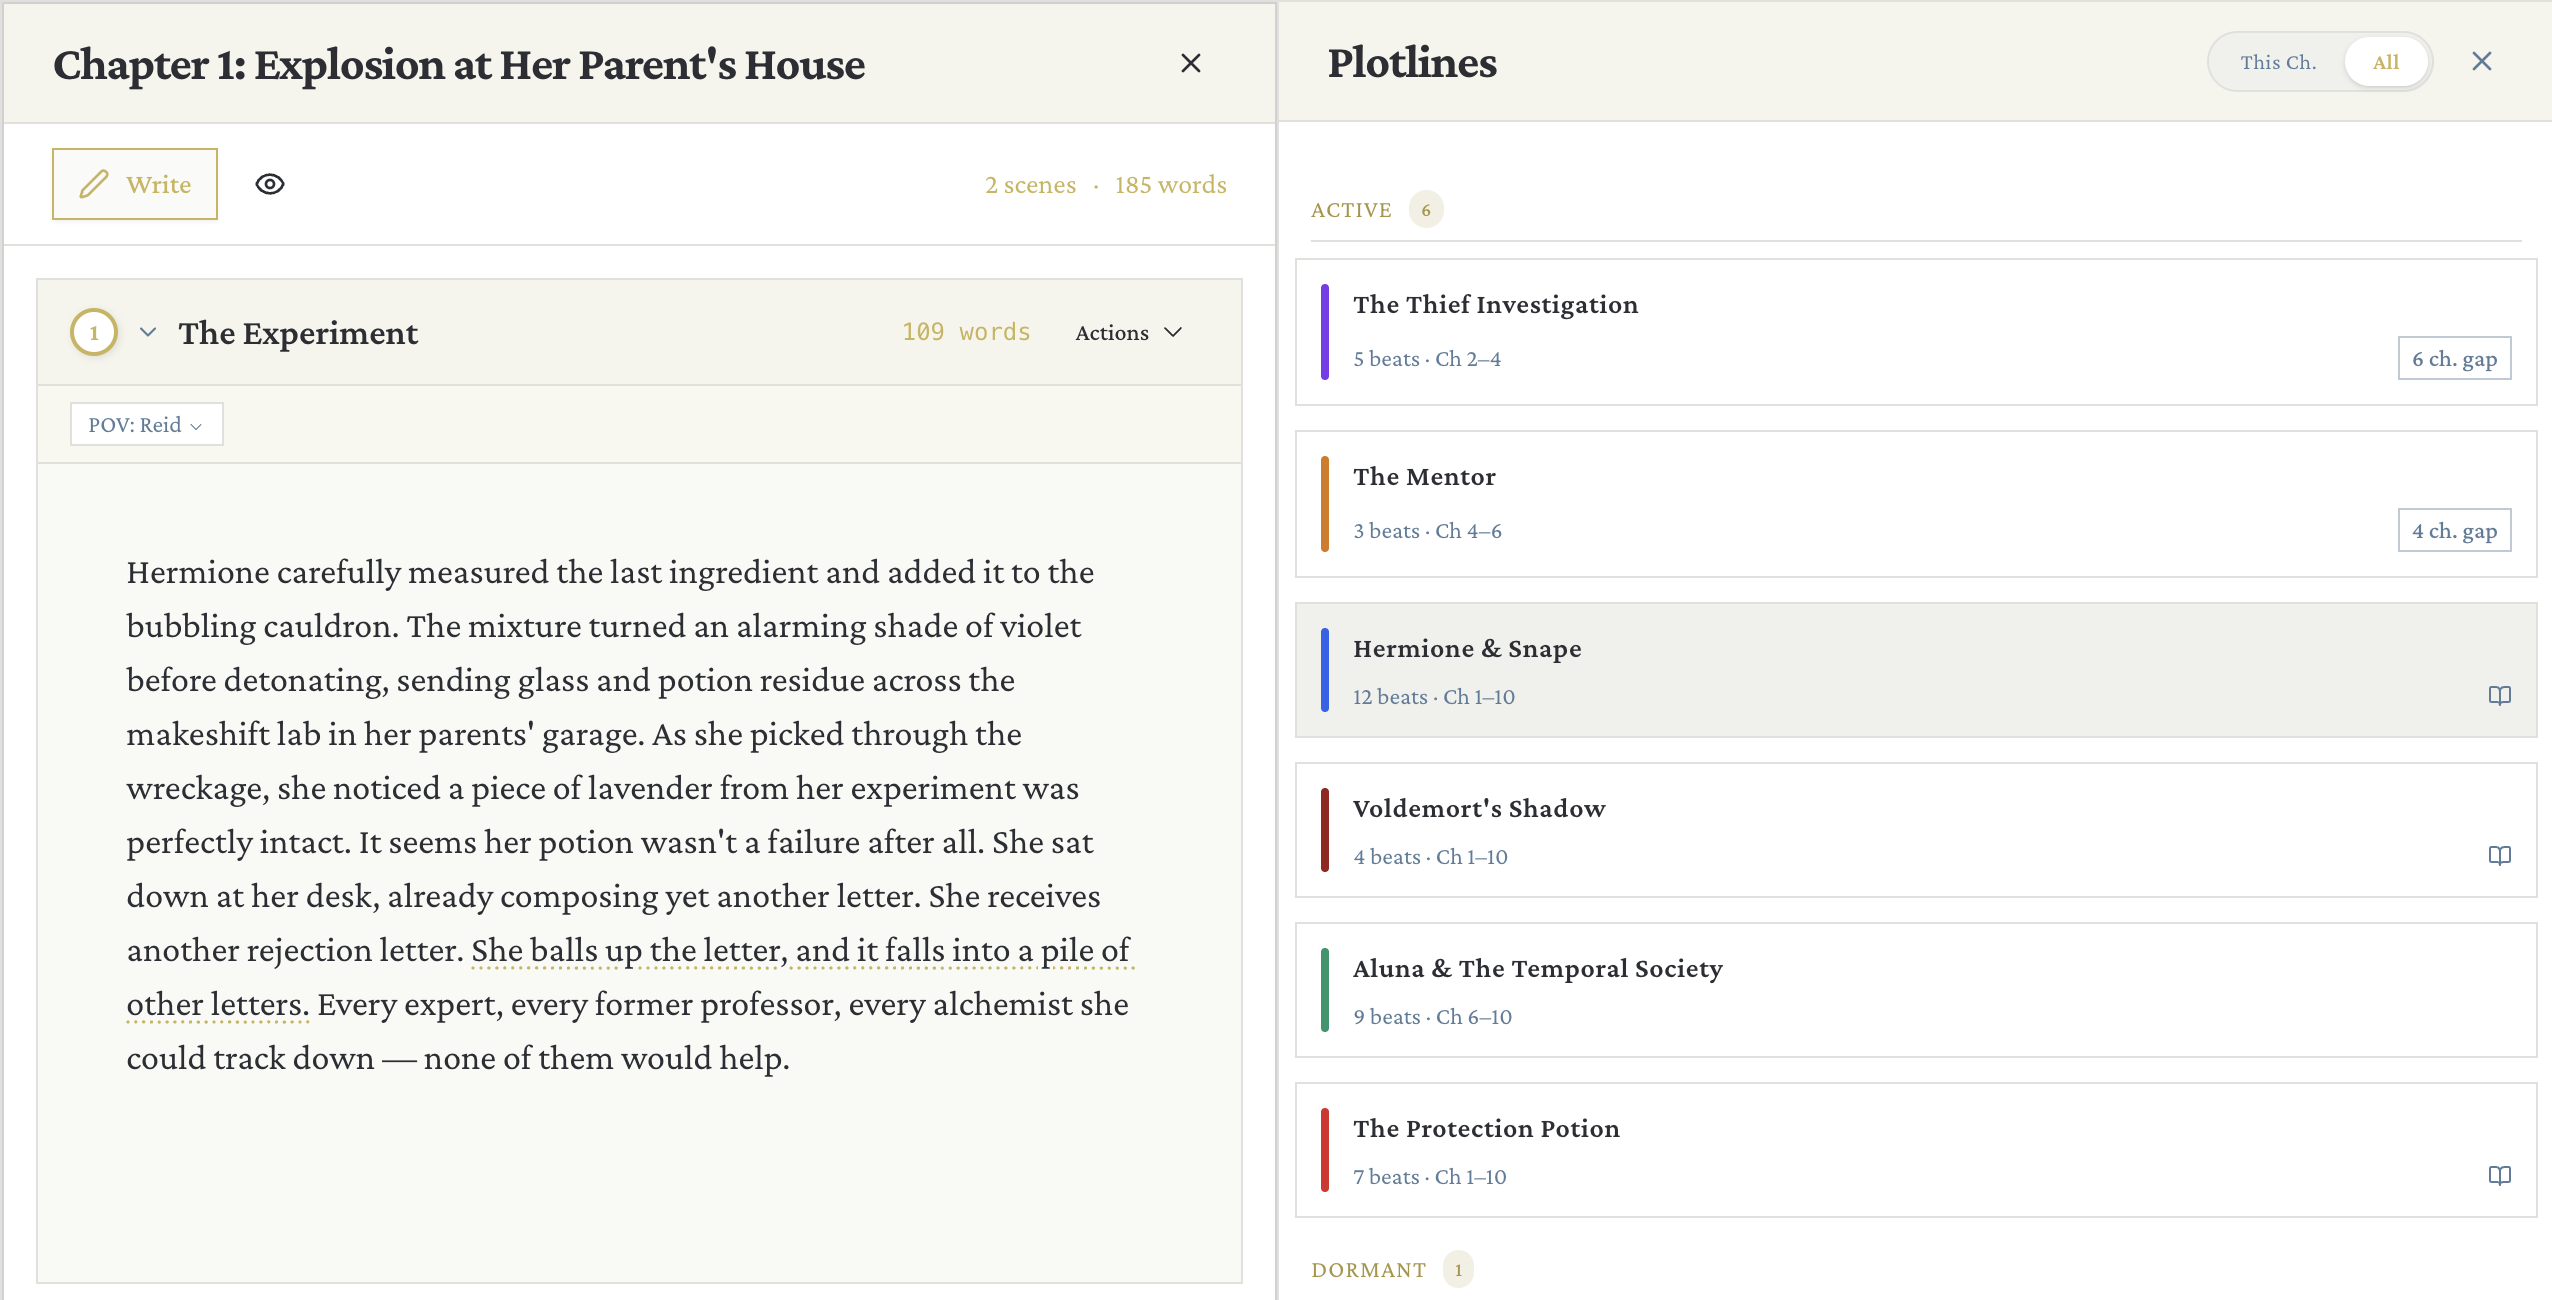Click the scene number badge for The Experiment
Viewport: 2552px width, 1300px height.
pyautogui.click(x=93, y=332)
